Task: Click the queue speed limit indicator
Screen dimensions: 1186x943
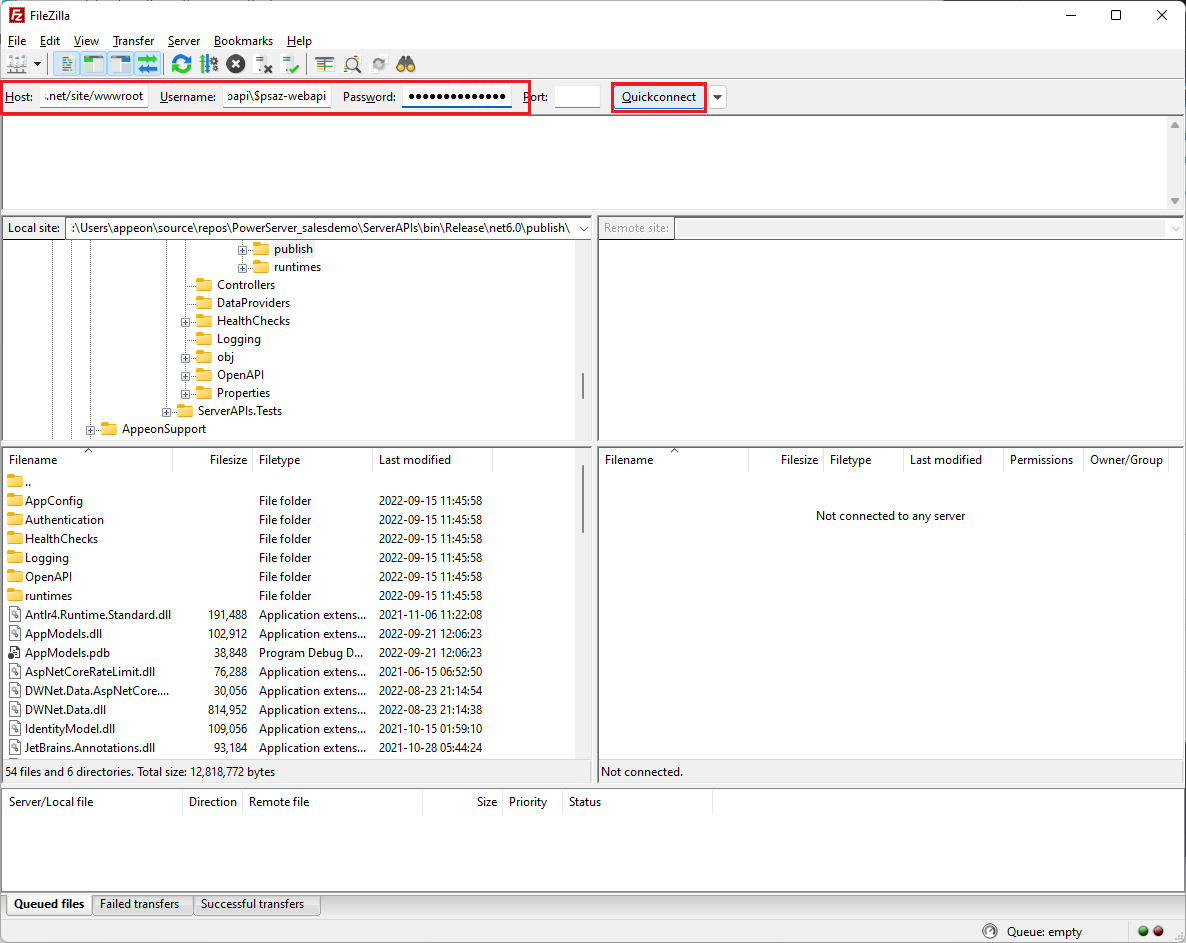Action: coord(989,930)
